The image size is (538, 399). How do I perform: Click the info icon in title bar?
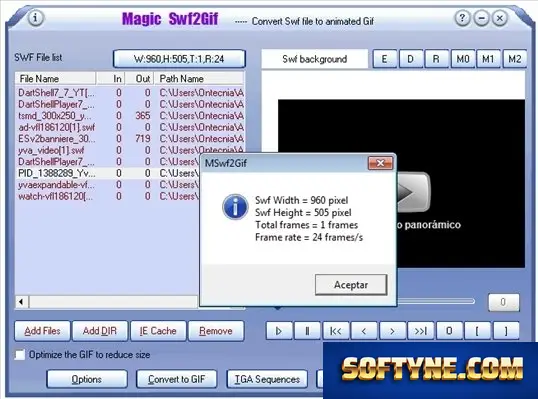point(35,18)
